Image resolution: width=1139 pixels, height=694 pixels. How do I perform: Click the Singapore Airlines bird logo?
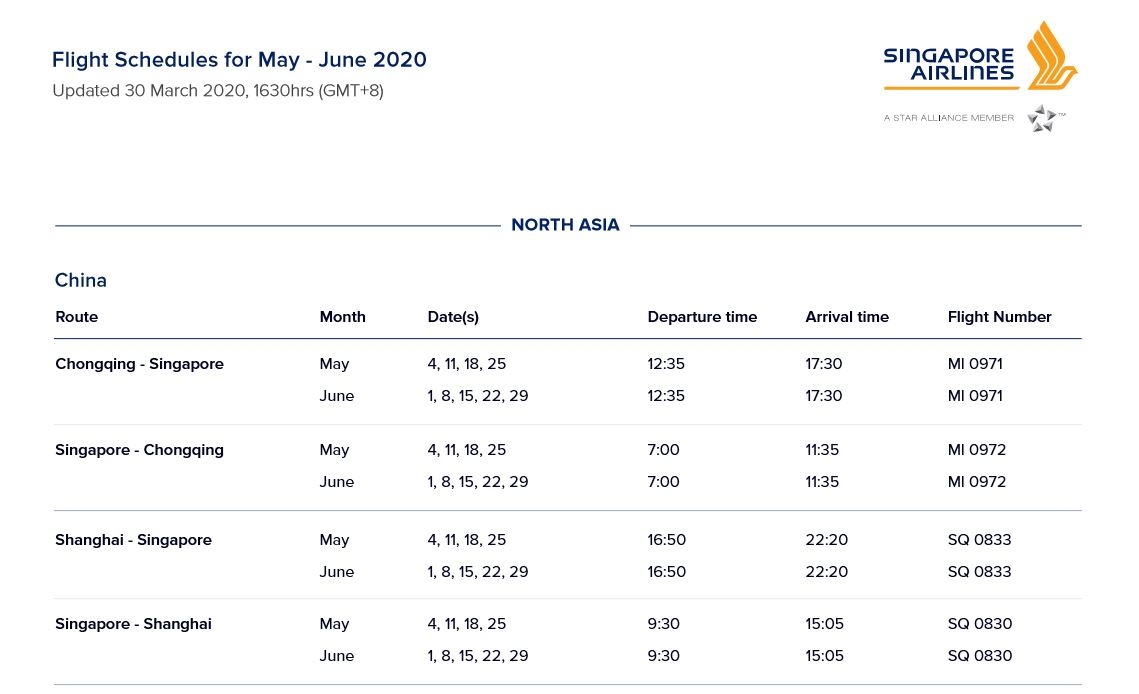point(1050,56)
